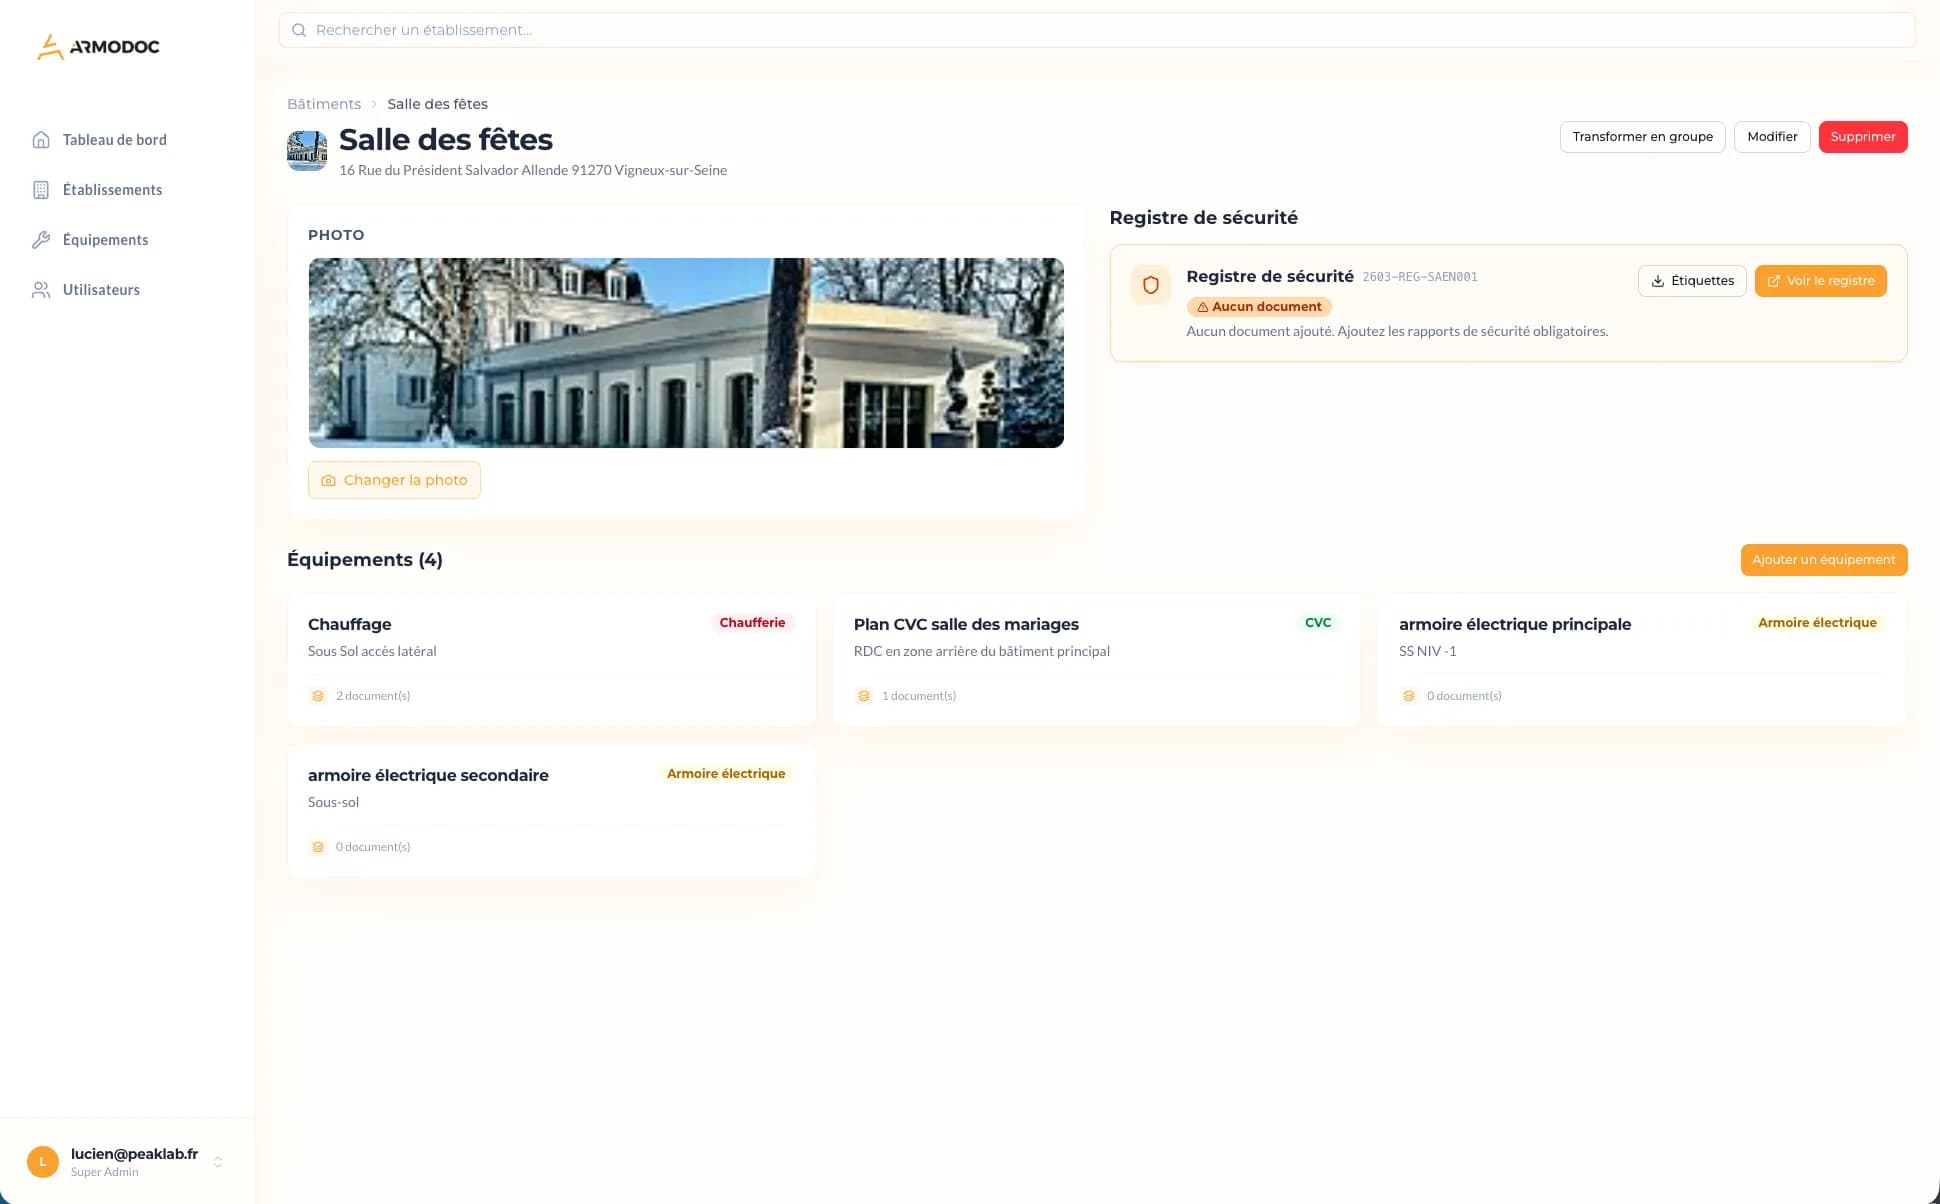Click the small Salle des fêtes thumbnail

[x=307, y=151]
